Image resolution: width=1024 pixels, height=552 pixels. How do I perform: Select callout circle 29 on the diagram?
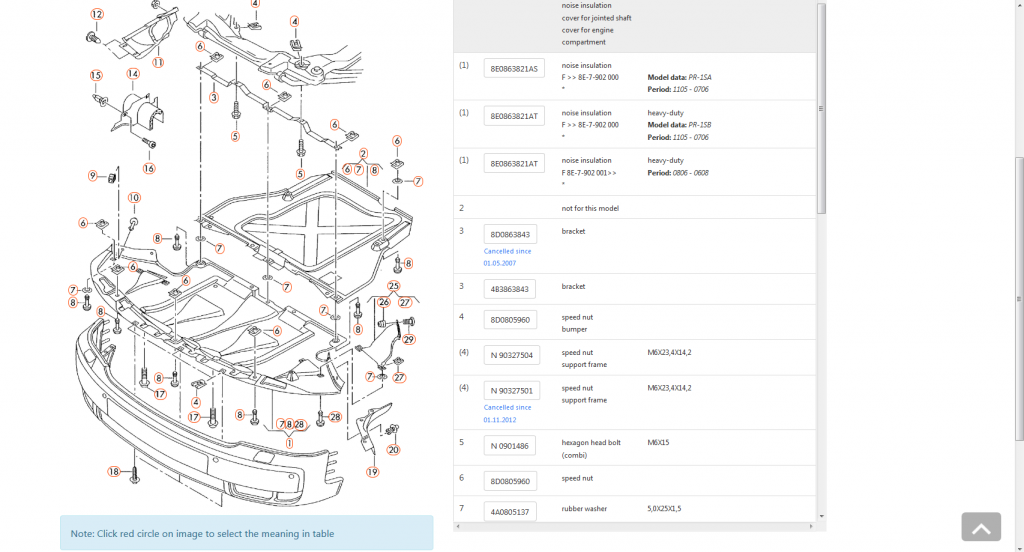coord(408,340)
